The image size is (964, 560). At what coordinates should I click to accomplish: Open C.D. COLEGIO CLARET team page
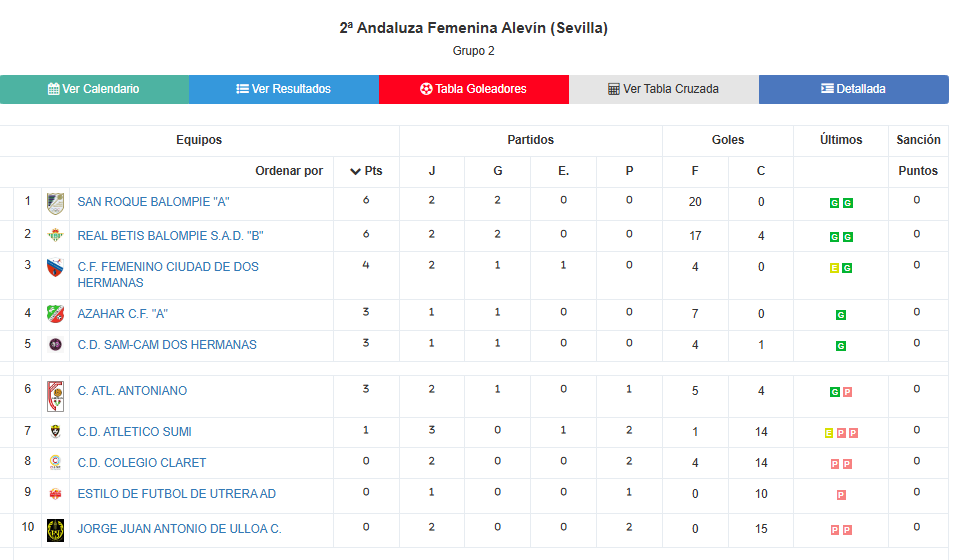141,463
